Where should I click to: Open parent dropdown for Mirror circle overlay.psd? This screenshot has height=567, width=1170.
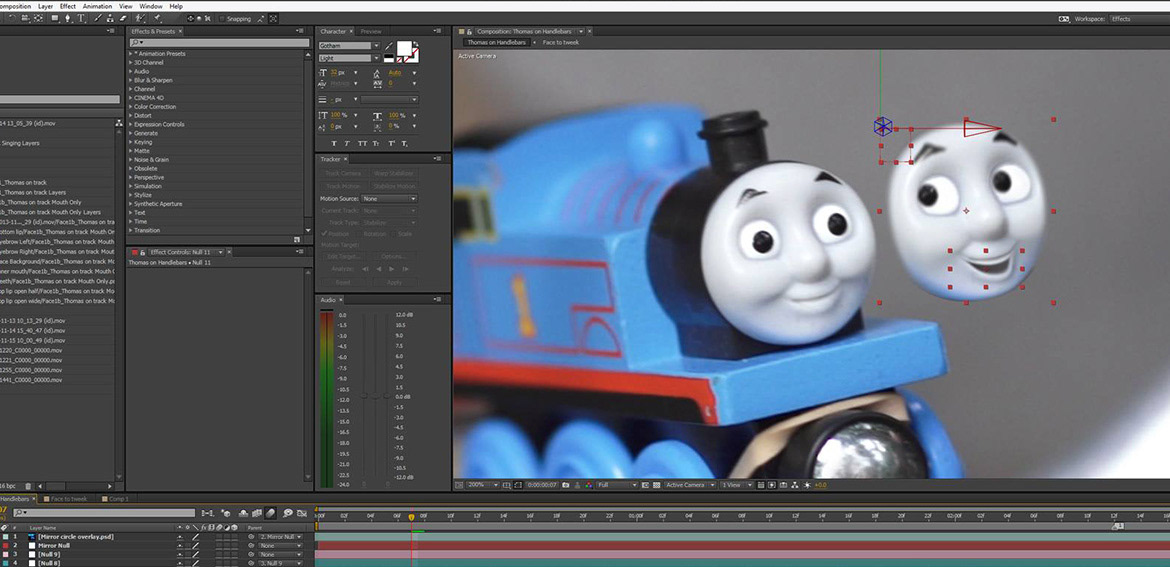[281, 536]
